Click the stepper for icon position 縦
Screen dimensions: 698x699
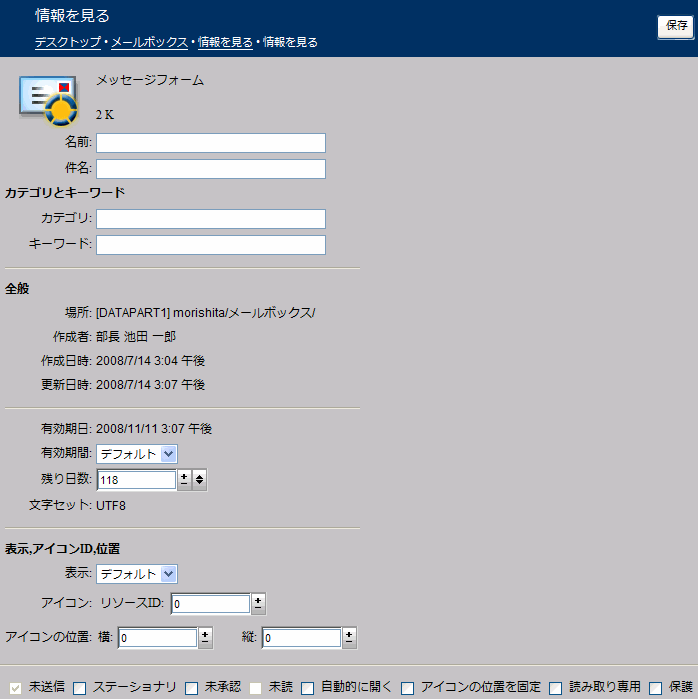(349, 638)
